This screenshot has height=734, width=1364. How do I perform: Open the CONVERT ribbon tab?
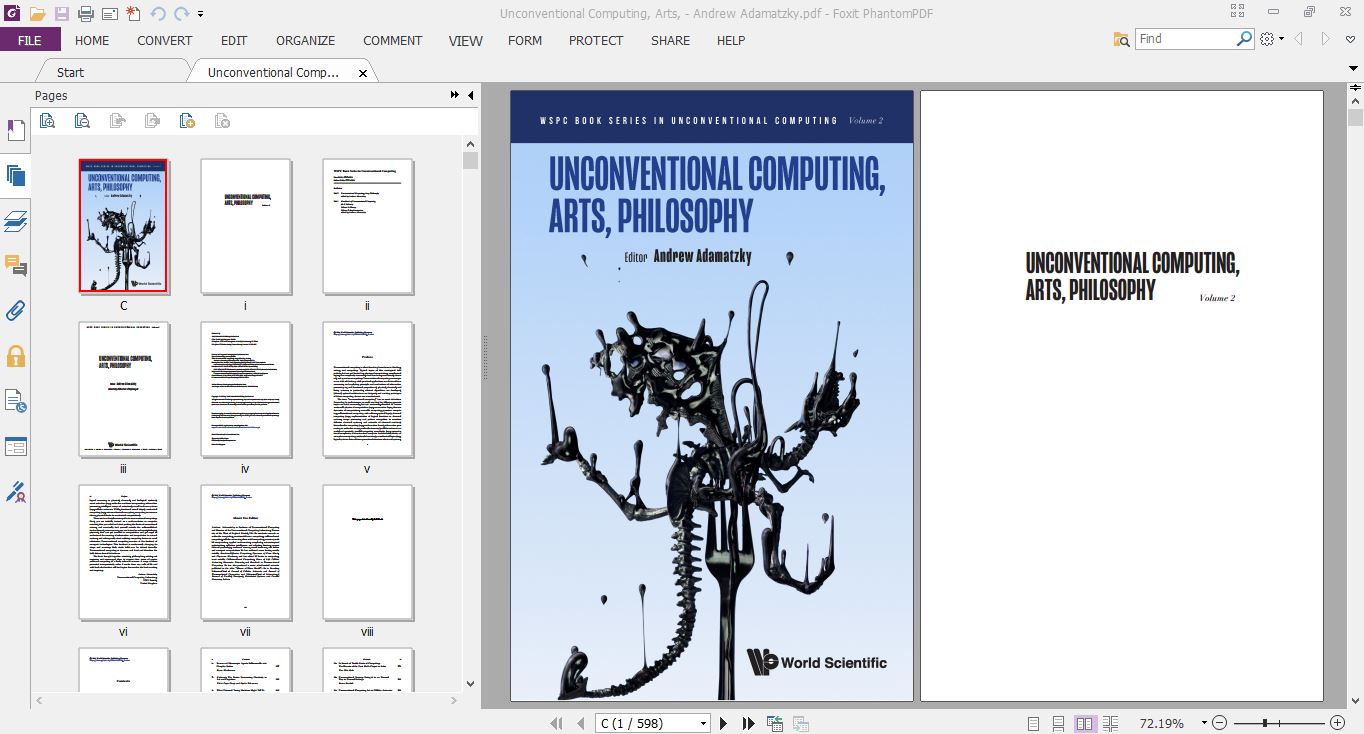[165, 40]
